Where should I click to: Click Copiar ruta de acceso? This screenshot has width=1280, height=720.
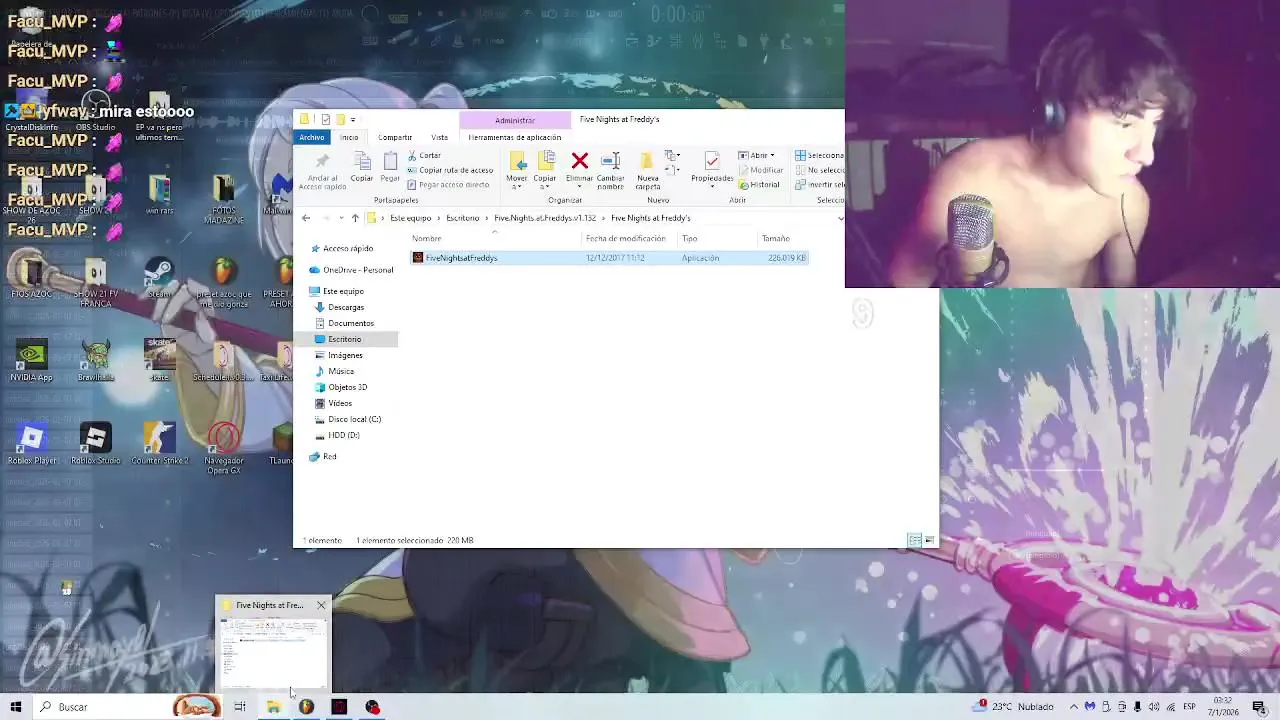pos(450,170)
